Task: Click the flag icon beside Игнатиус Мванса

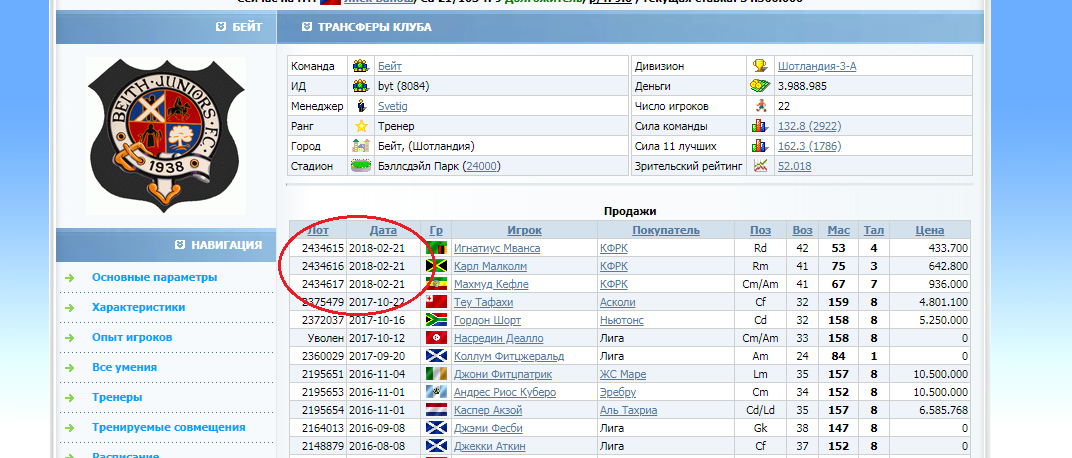Action: point(435,247)
